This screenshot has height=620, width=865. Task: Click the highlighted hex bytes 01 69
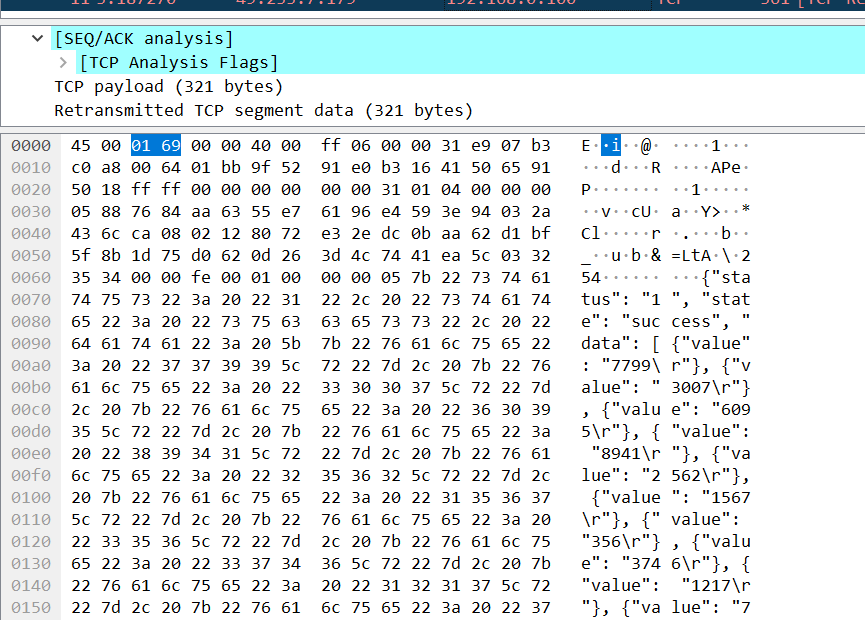[155, 146]
